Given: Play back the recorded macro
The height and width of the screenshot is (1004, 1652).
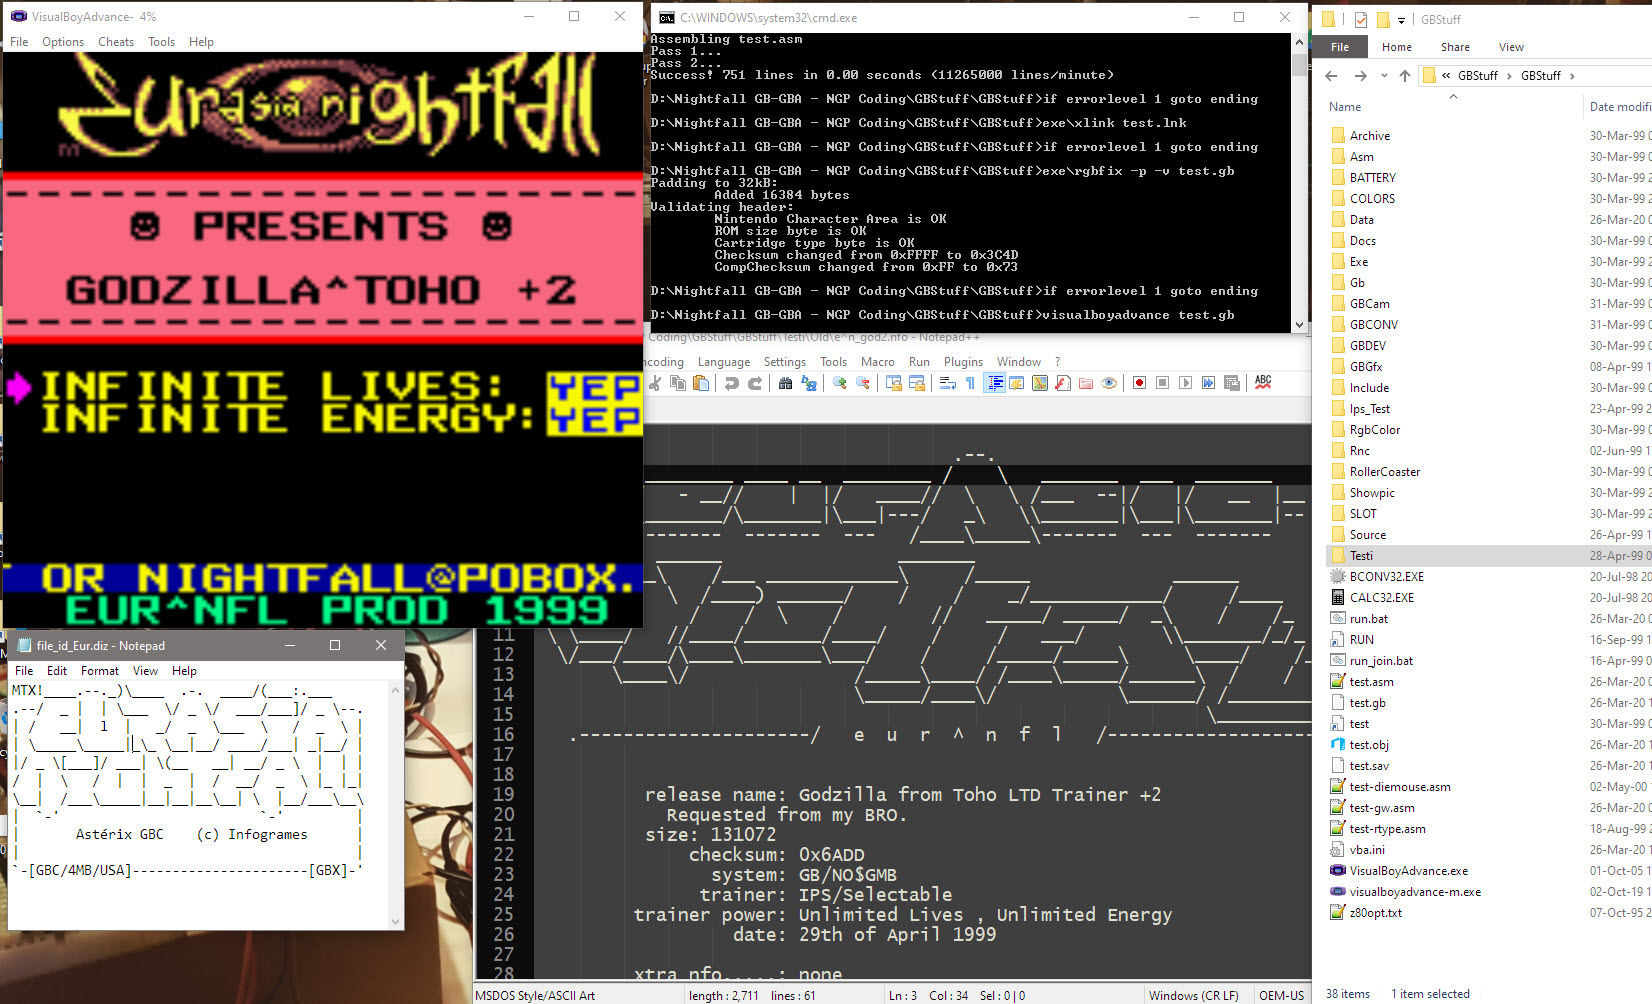Looking at the screenshot, I should coord(1185,383).
